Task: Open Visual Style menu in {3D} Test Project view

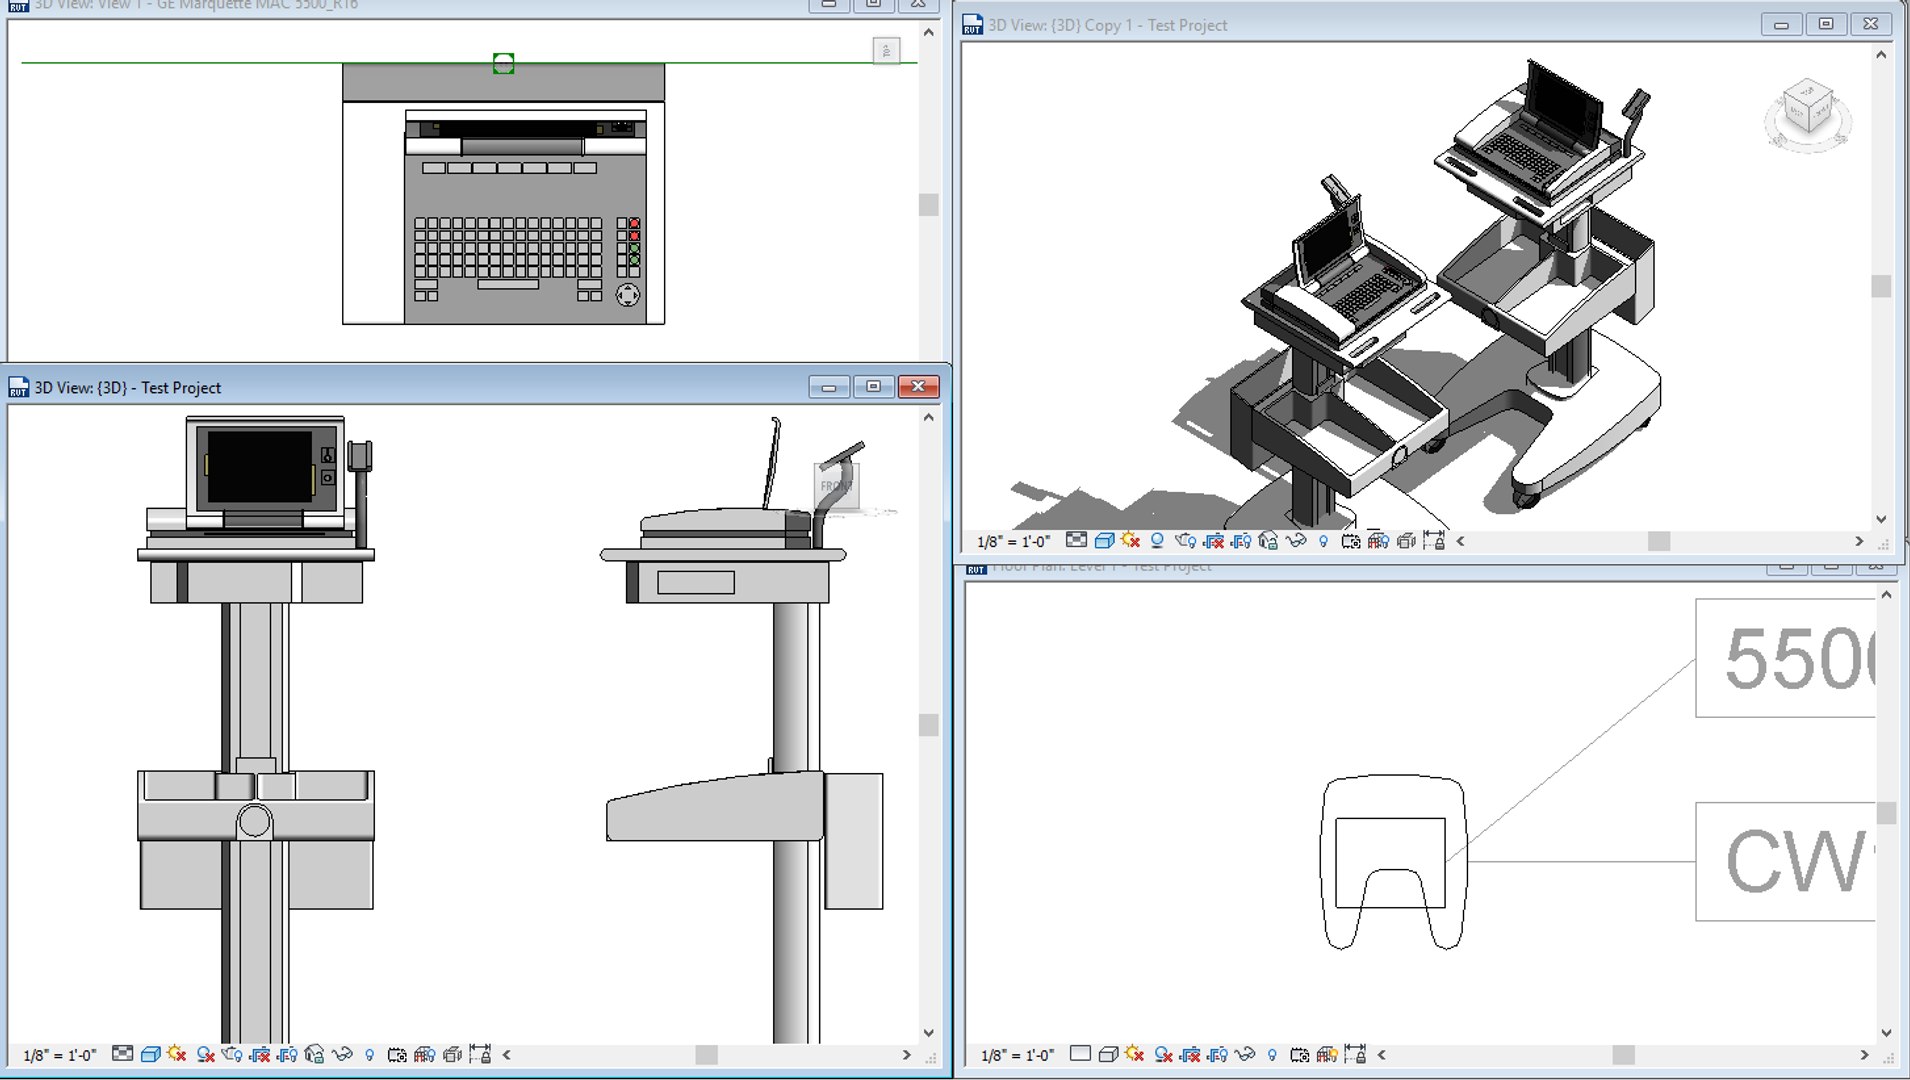Action: pyautogui.click(x=151, y=1054)
